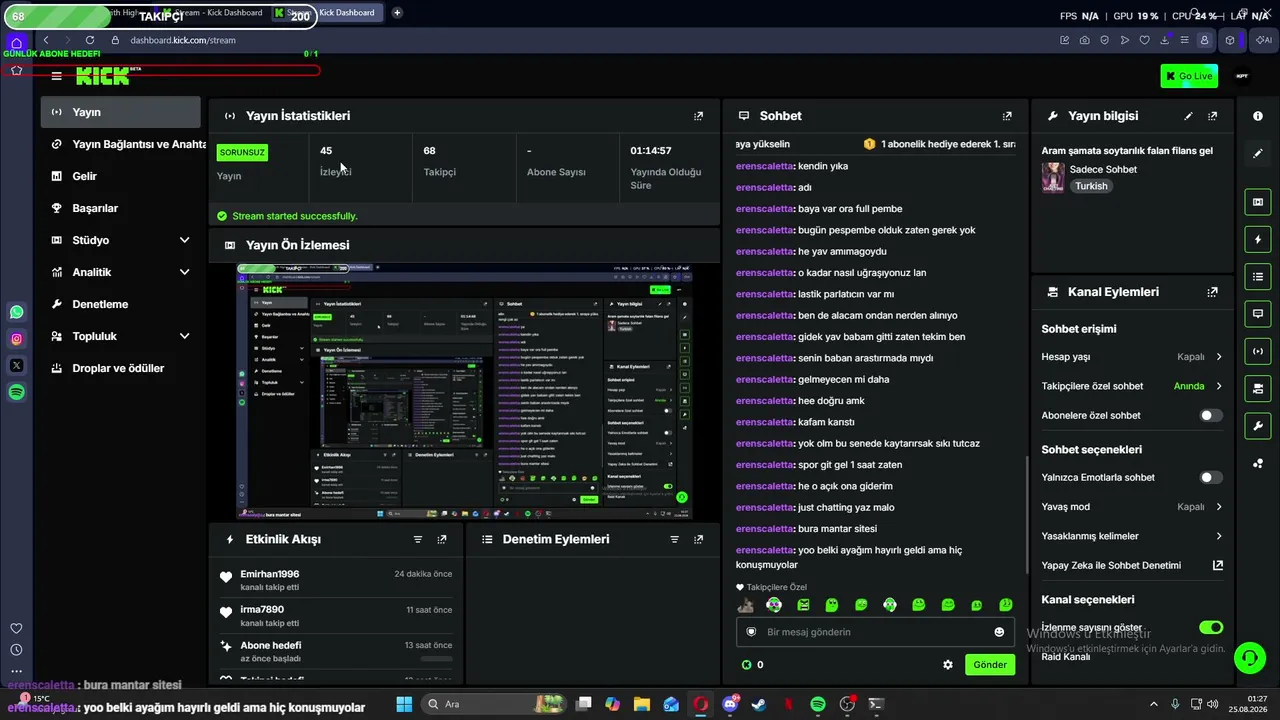This screenshot has height=720, width=1280.
Task: Click the pencil icon in right toolbar
Action: click(x=1258, y=154)
